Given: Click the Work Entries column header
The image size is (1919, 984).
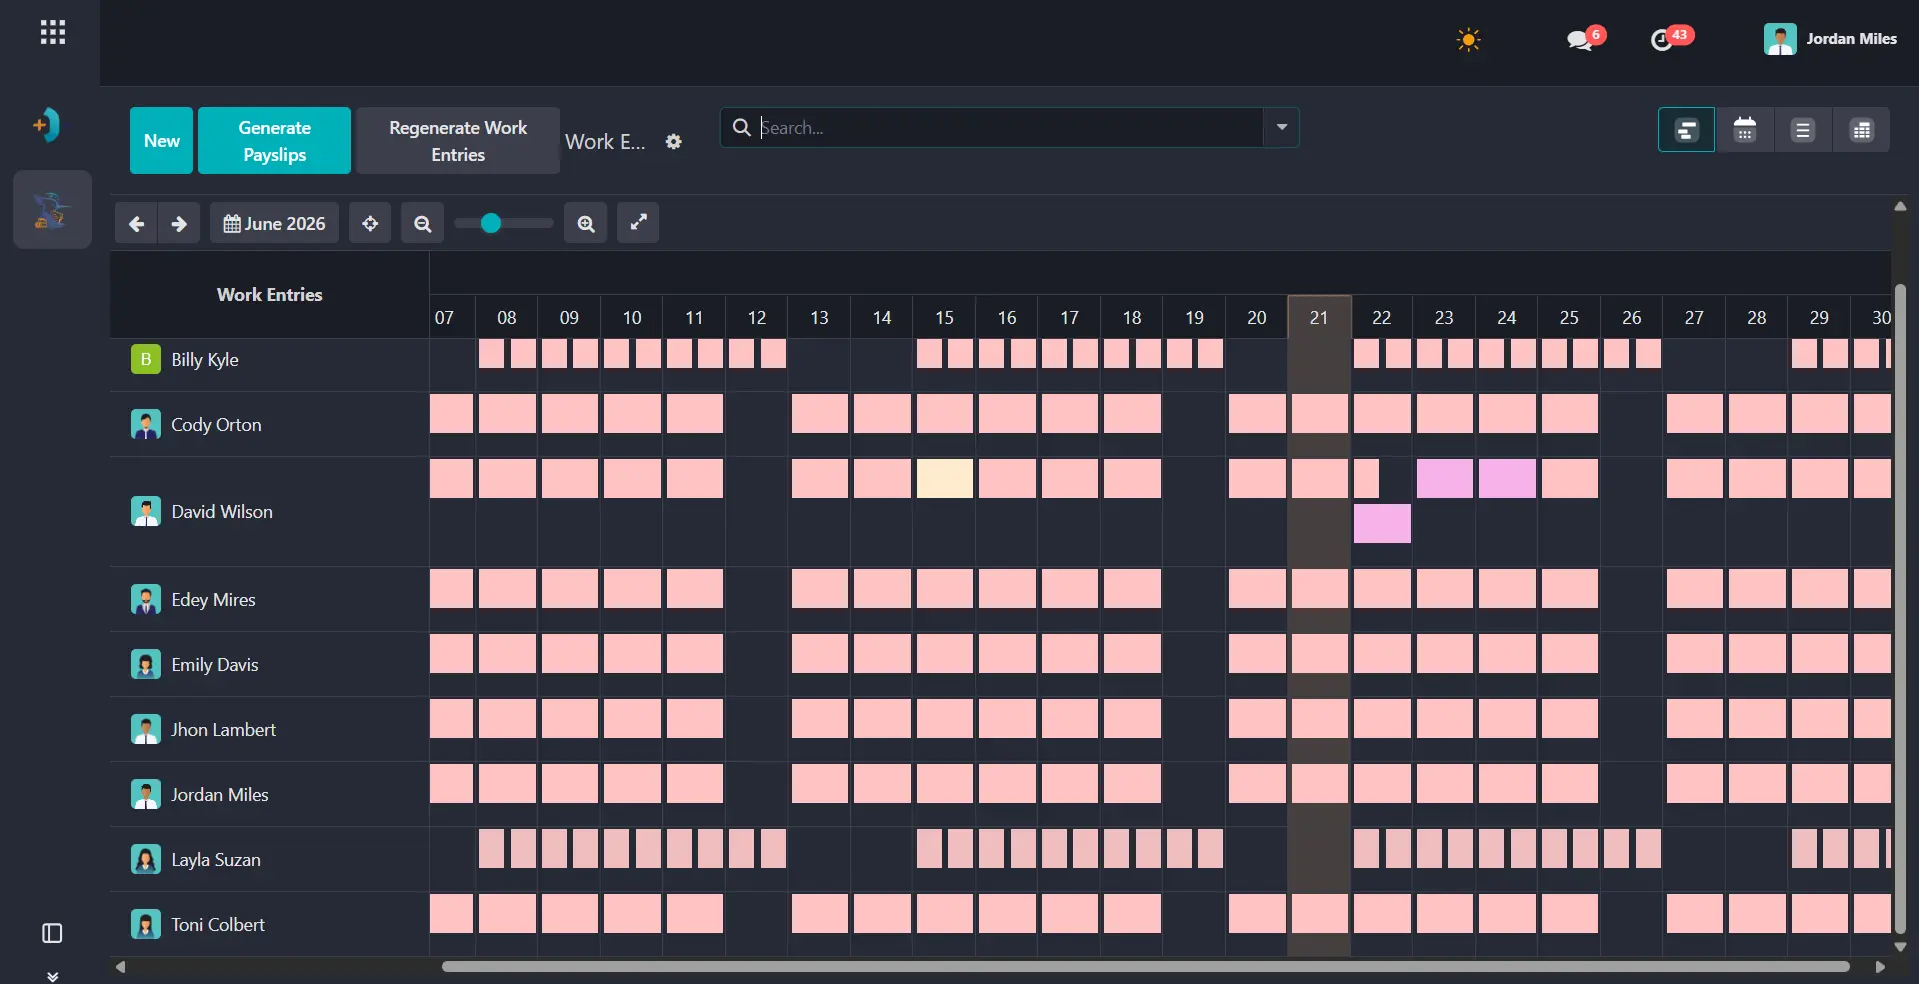Looking at the screenshot, I should coord(269,294).
